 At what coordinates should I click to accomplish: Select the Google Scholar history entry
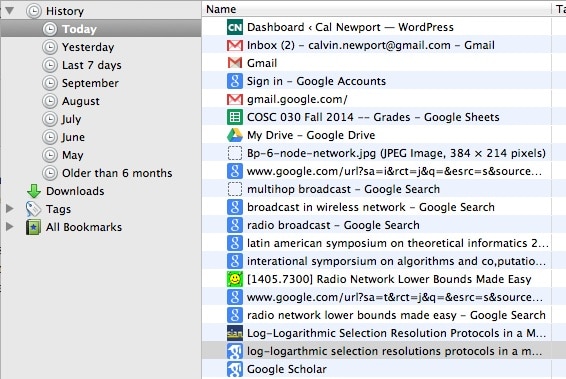click(377, 369)
